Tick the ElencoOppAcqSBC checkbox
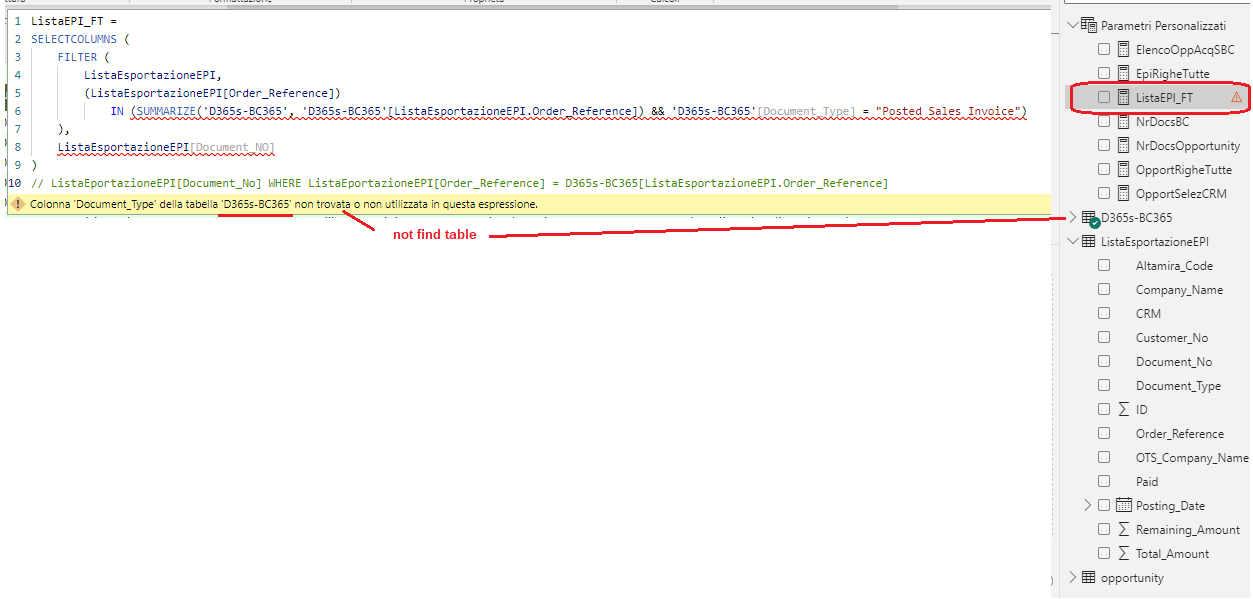Image resolution: width=1253 pixels, height=599 pixels. [x=1104, y=49]
